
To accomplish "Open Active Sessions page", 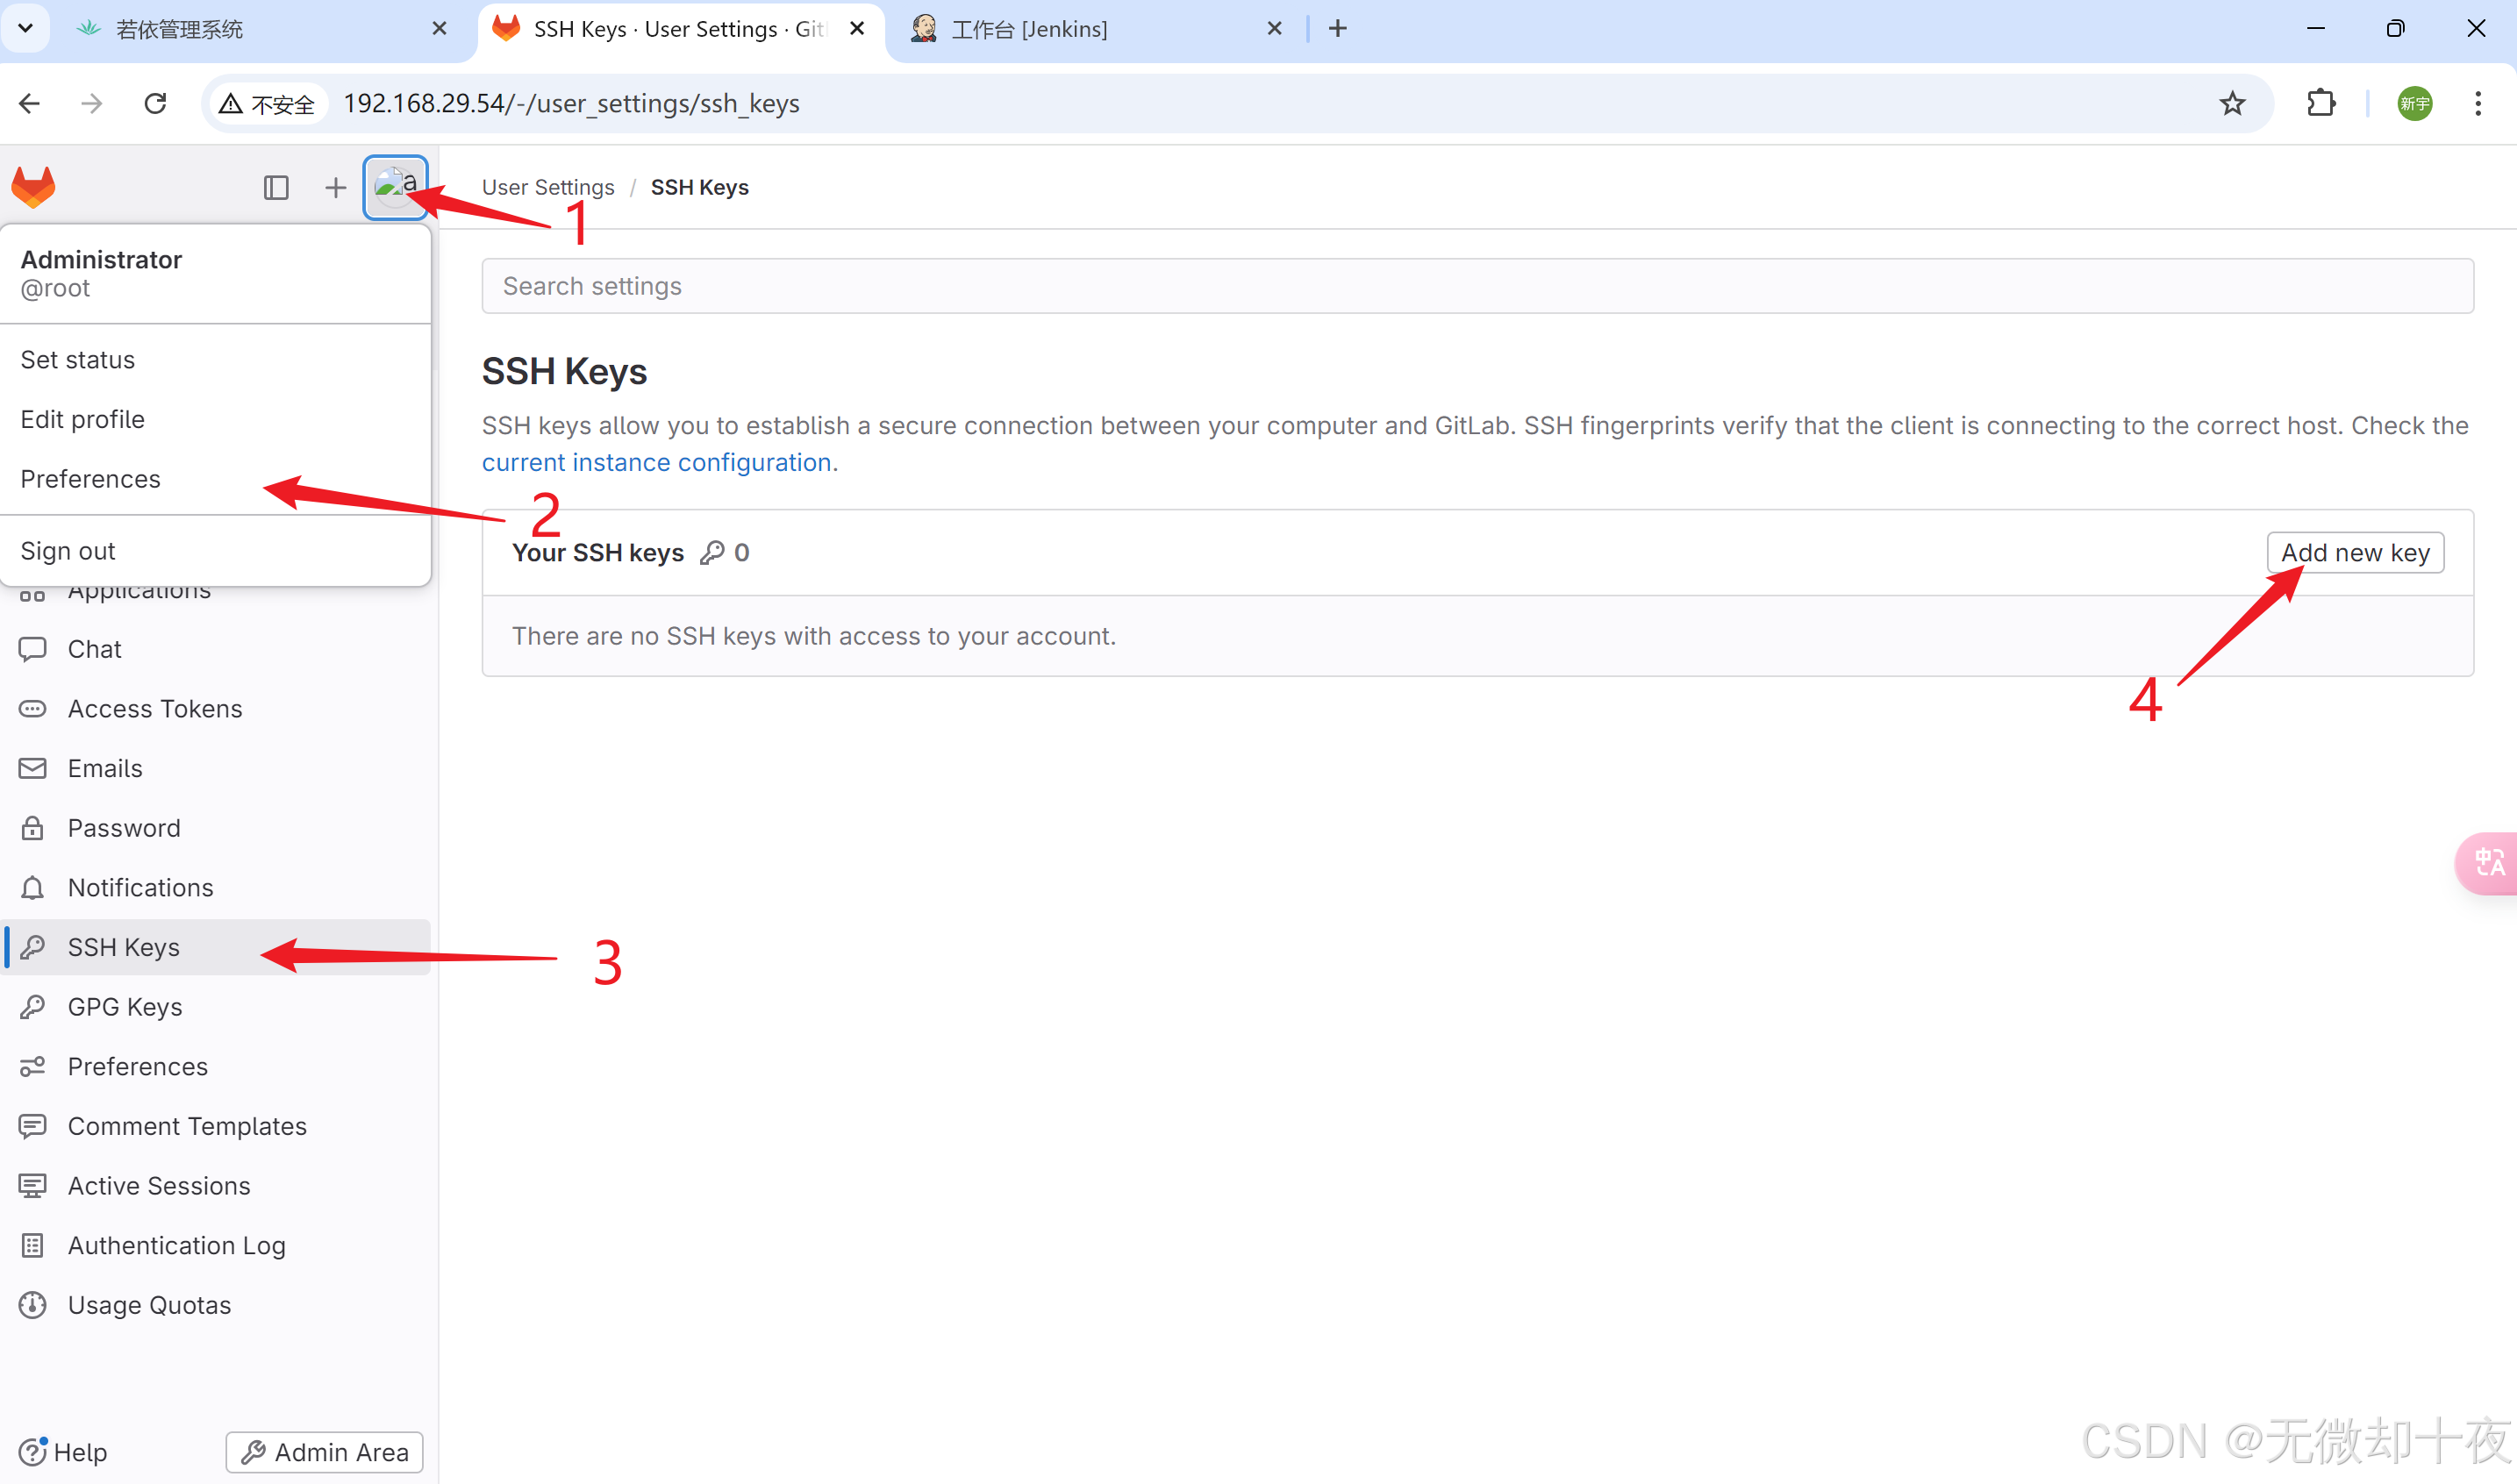I will (159, 1186).
